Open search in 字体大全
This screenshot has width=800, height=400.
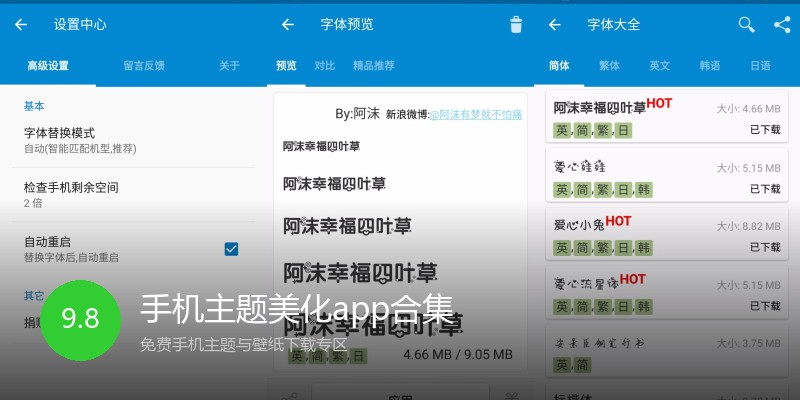(746, 24)
